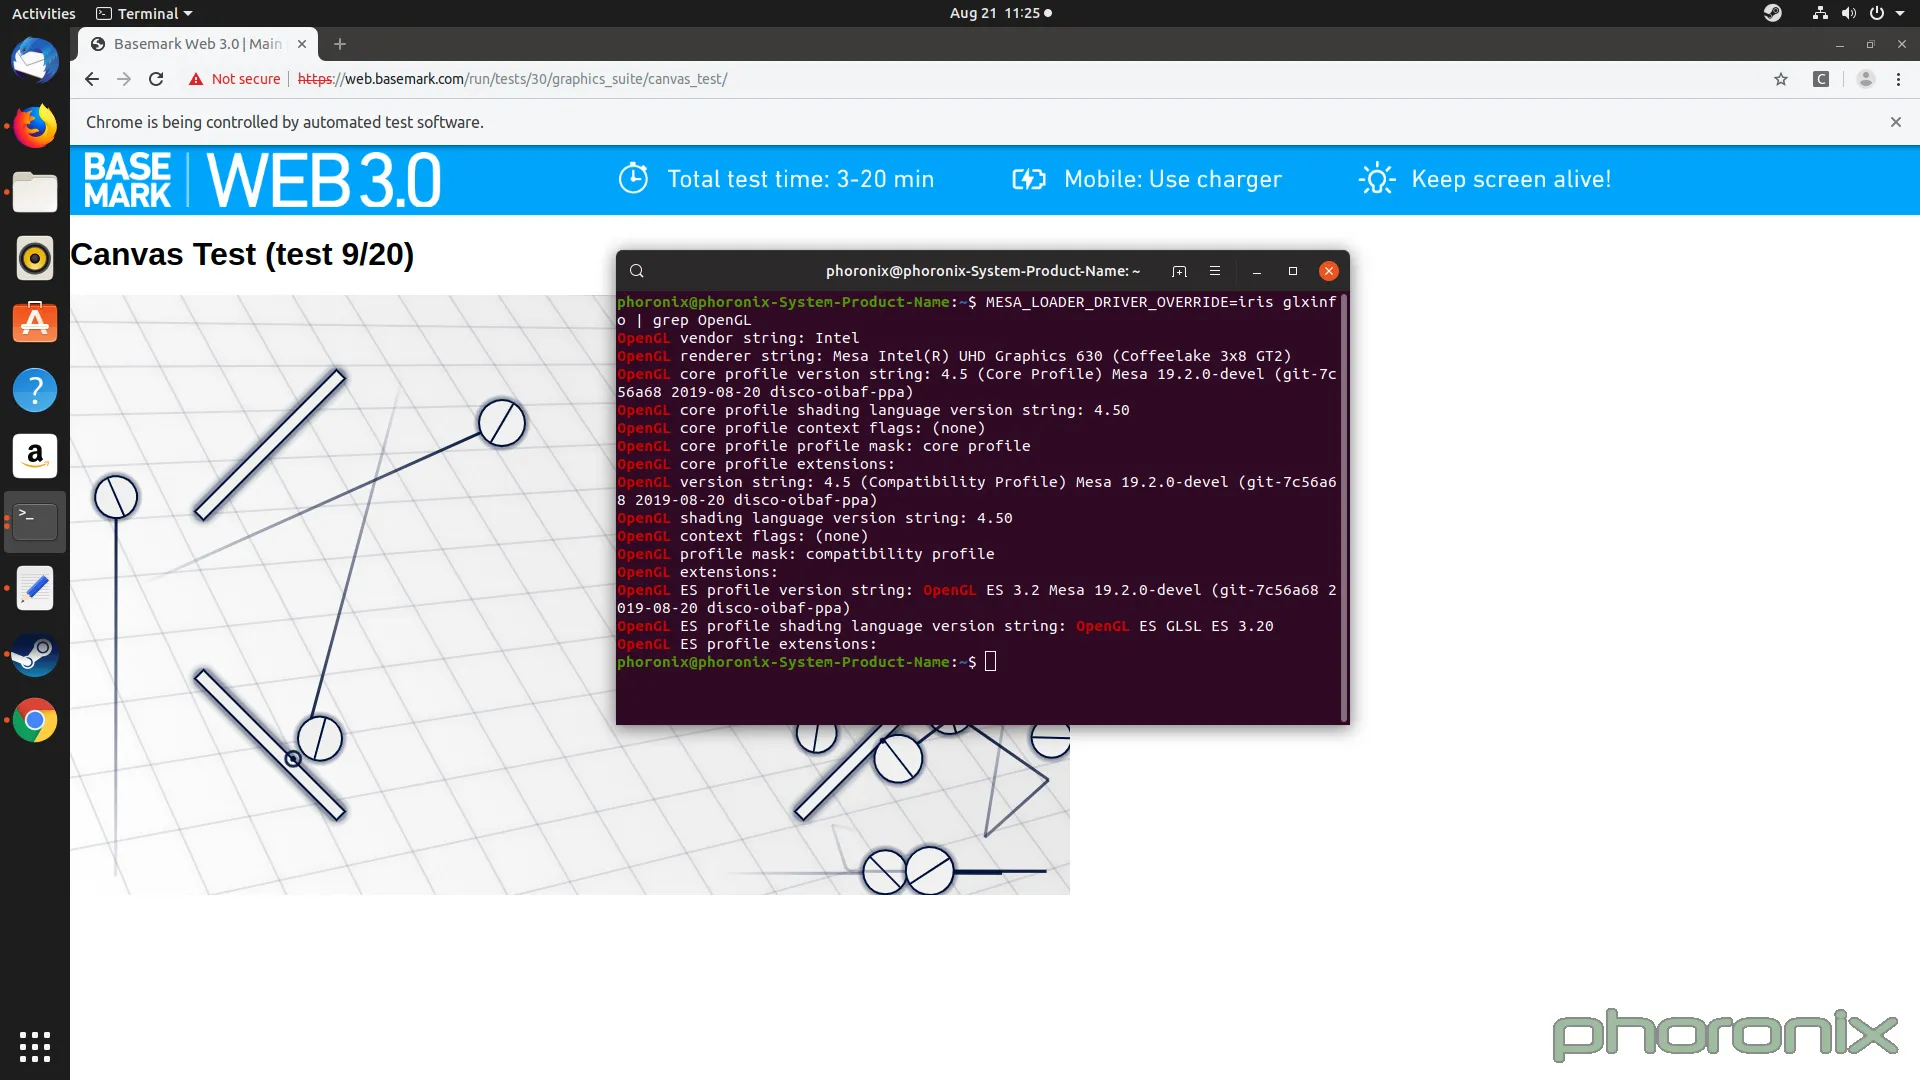Open the clock and calendar panel
This screenshot has height=1080, width=1920.
(x=1000, y=13)
